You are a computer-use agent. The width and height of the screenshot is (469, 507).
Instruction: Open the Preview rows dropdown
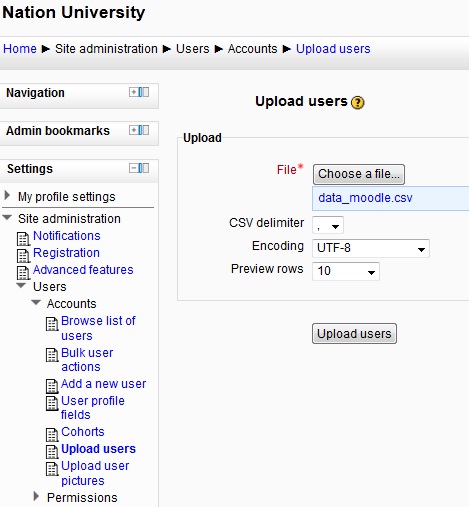click(346, 271)
